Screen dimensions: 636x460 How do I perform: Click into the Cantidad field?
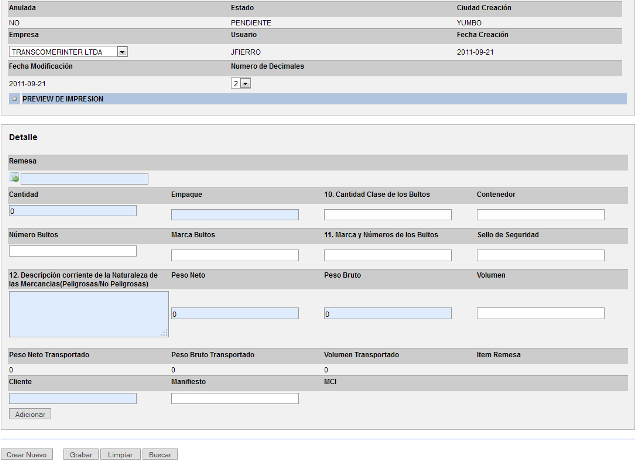click(x=72, y=211)
